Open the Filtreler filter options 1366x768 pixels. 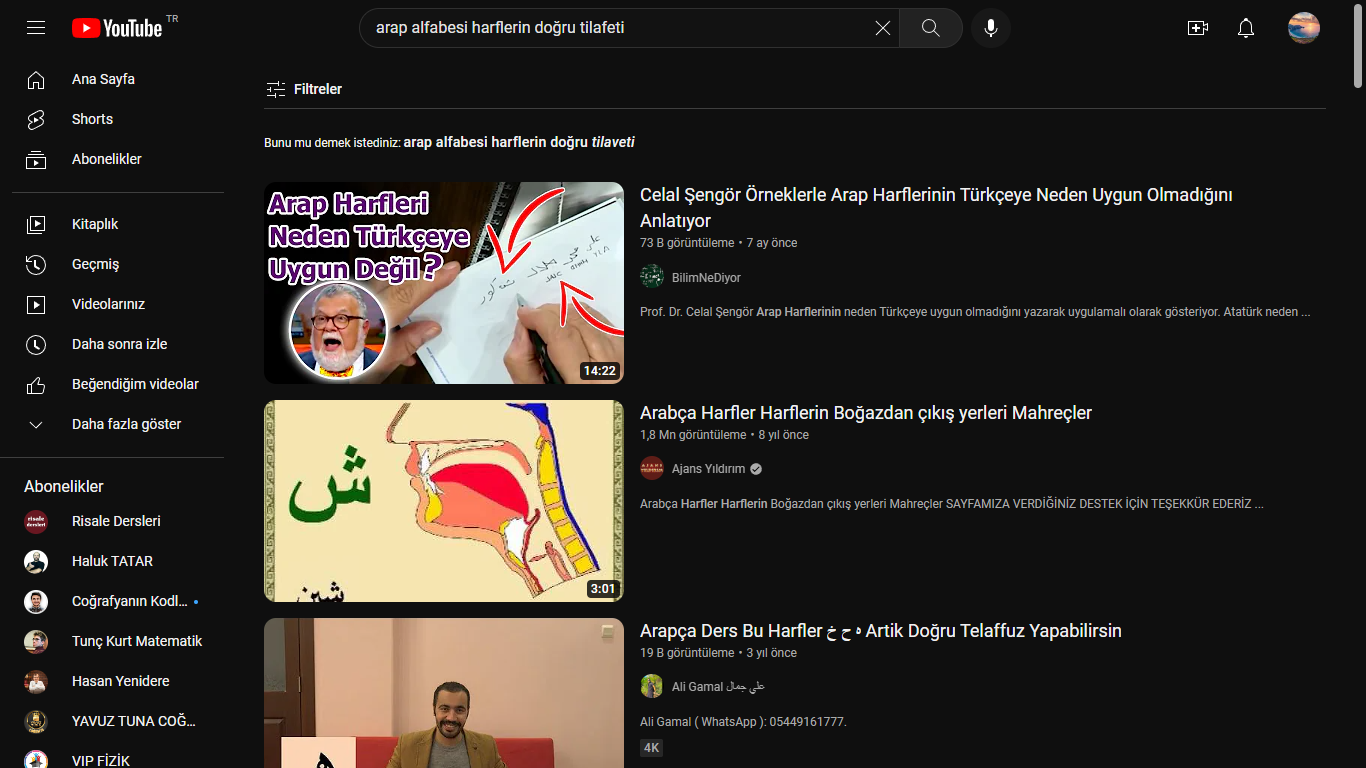[x=304, y=89]
